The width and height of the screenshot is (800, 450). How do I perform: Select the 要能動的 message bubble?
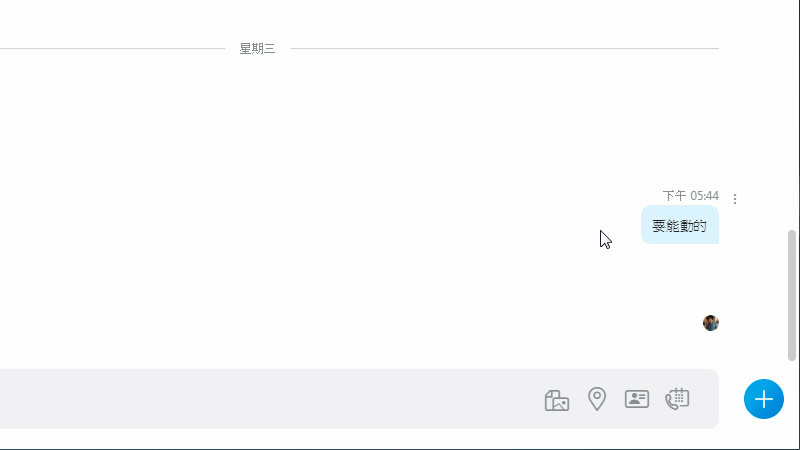click(x=680, y=226)
